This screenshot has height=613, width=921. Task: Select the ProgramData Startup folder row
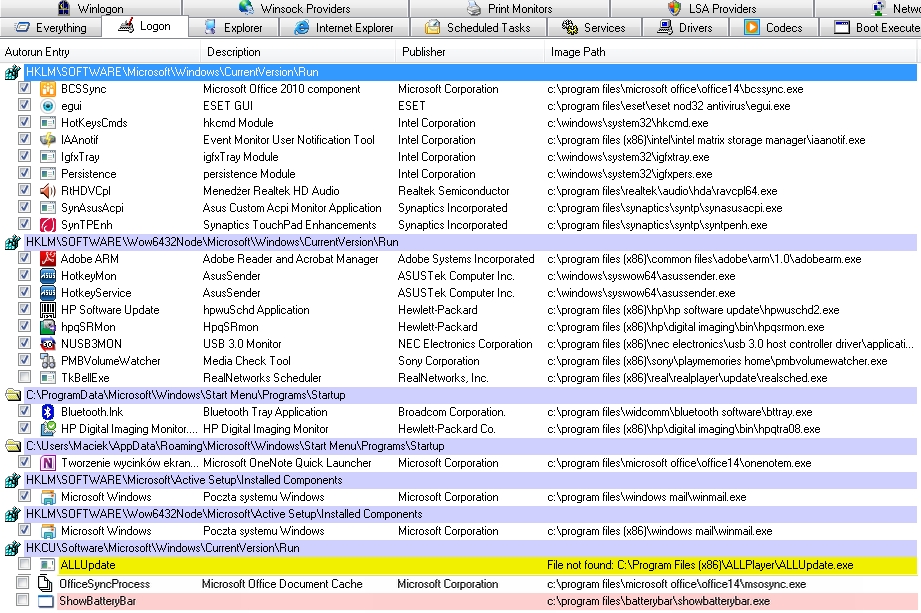pos(470,395)
